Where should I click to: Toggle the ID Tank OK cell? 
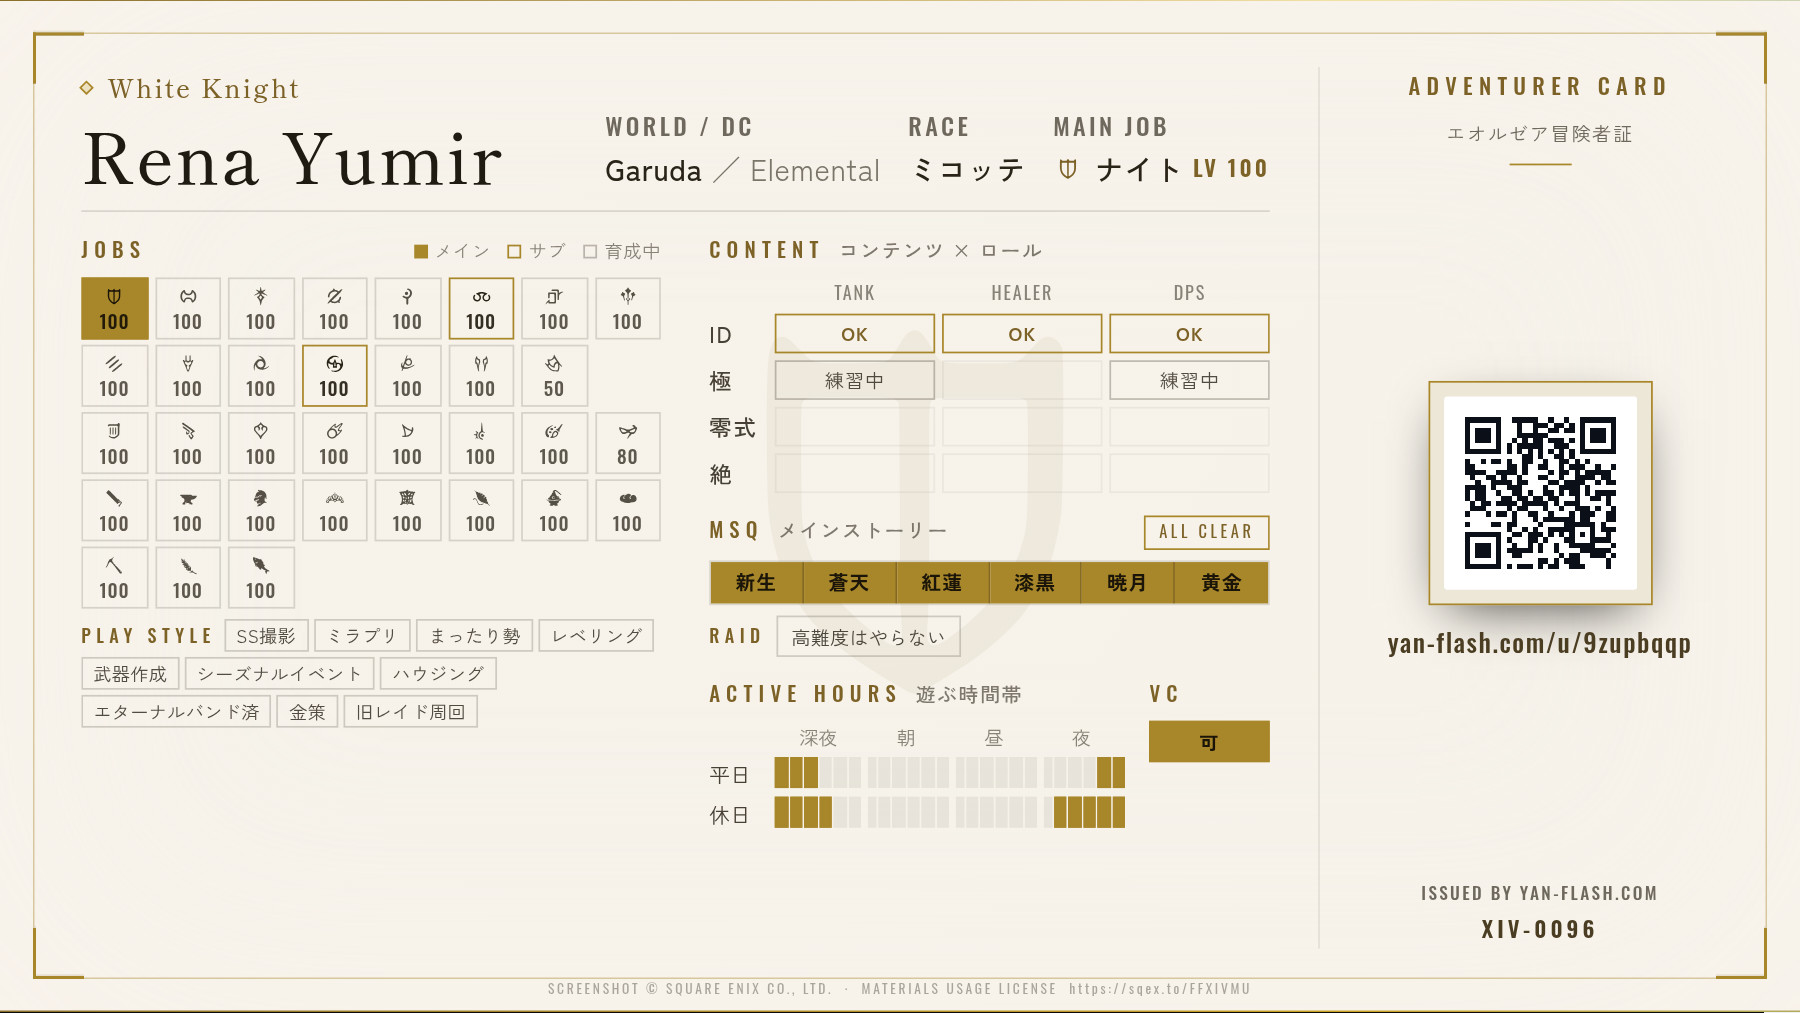click(855, 333)
